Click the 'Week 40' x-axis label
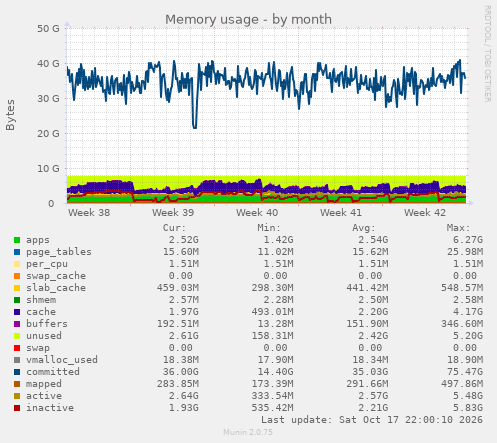Screen dimensions: 497x443 click(x=257, y=213)
